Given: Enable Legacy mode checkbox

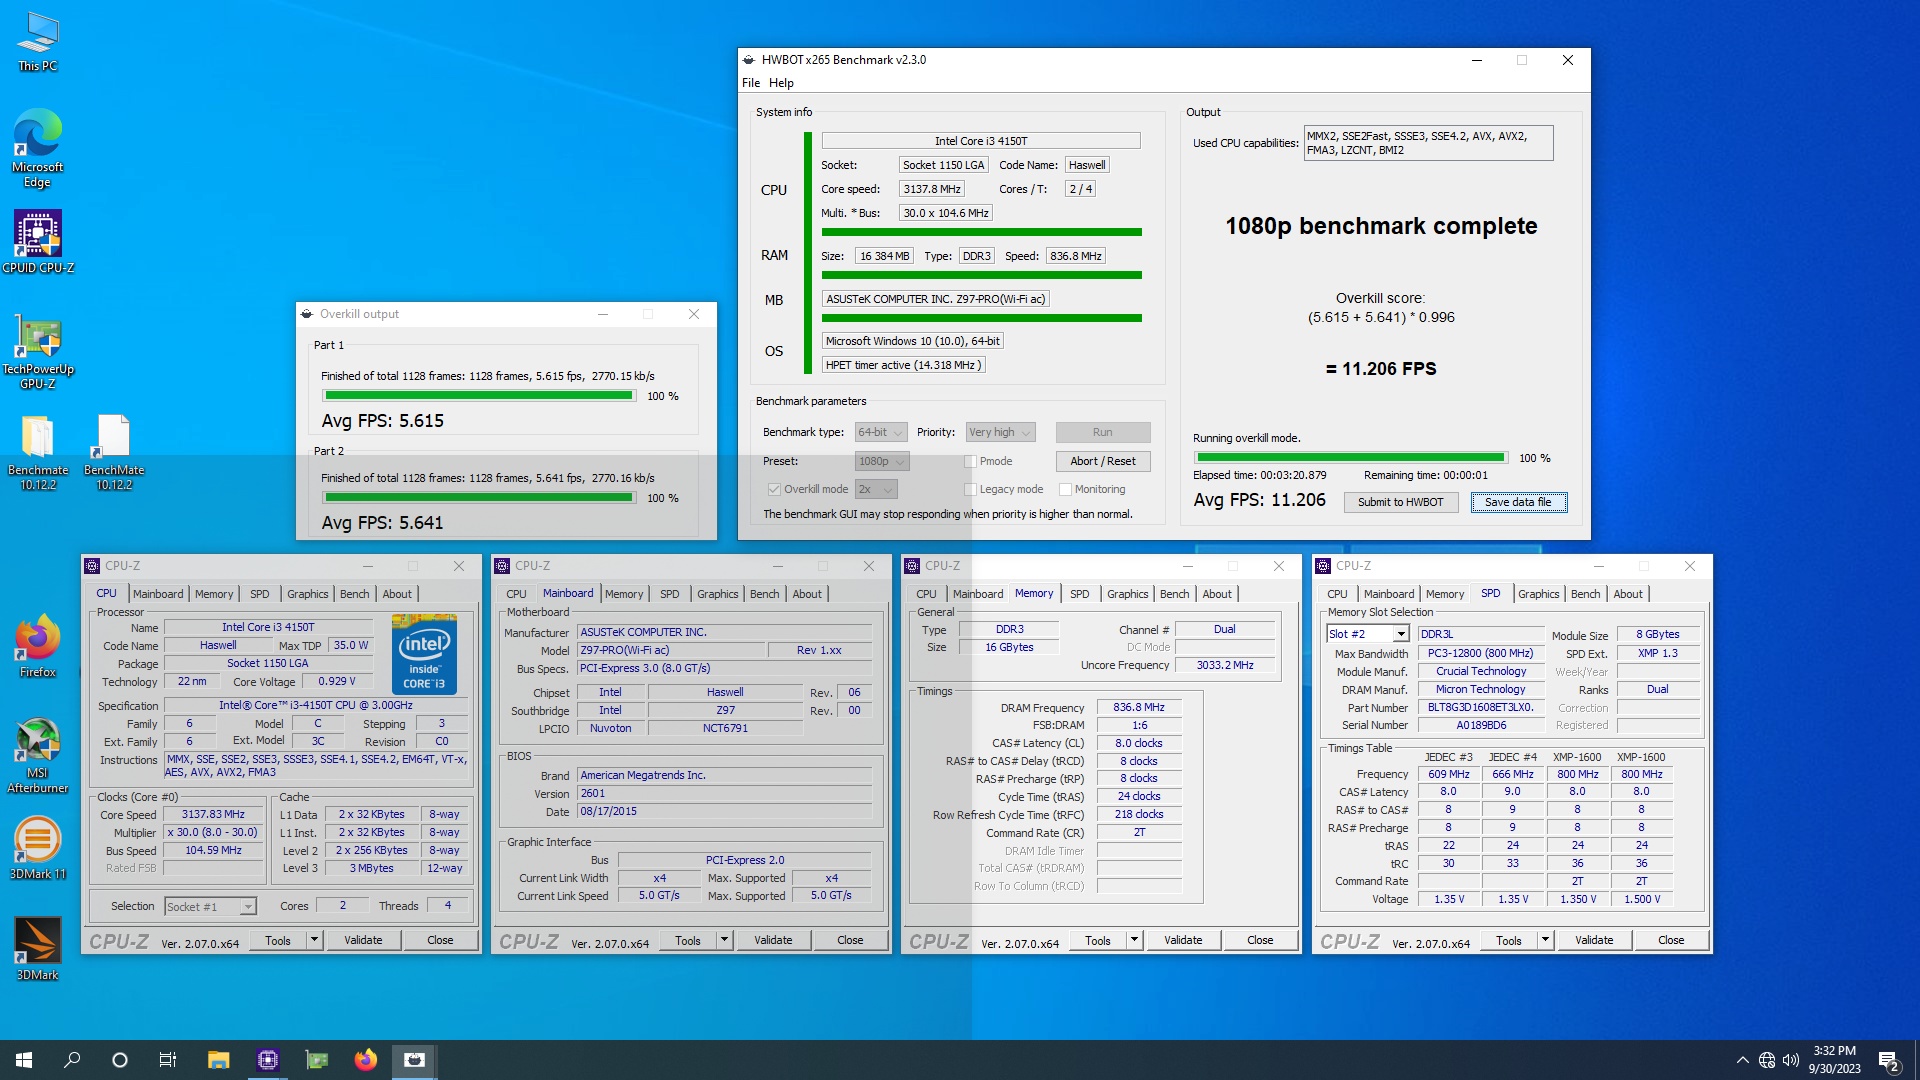Looking at the screenshot, I should pos(970,489).
